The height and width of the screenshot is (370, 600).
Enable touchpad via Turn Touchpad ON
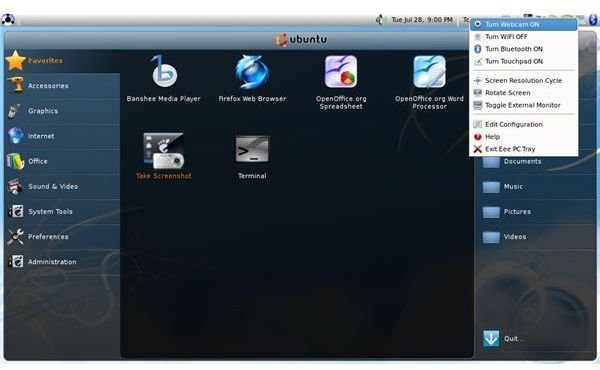click(x=523, y=61)
